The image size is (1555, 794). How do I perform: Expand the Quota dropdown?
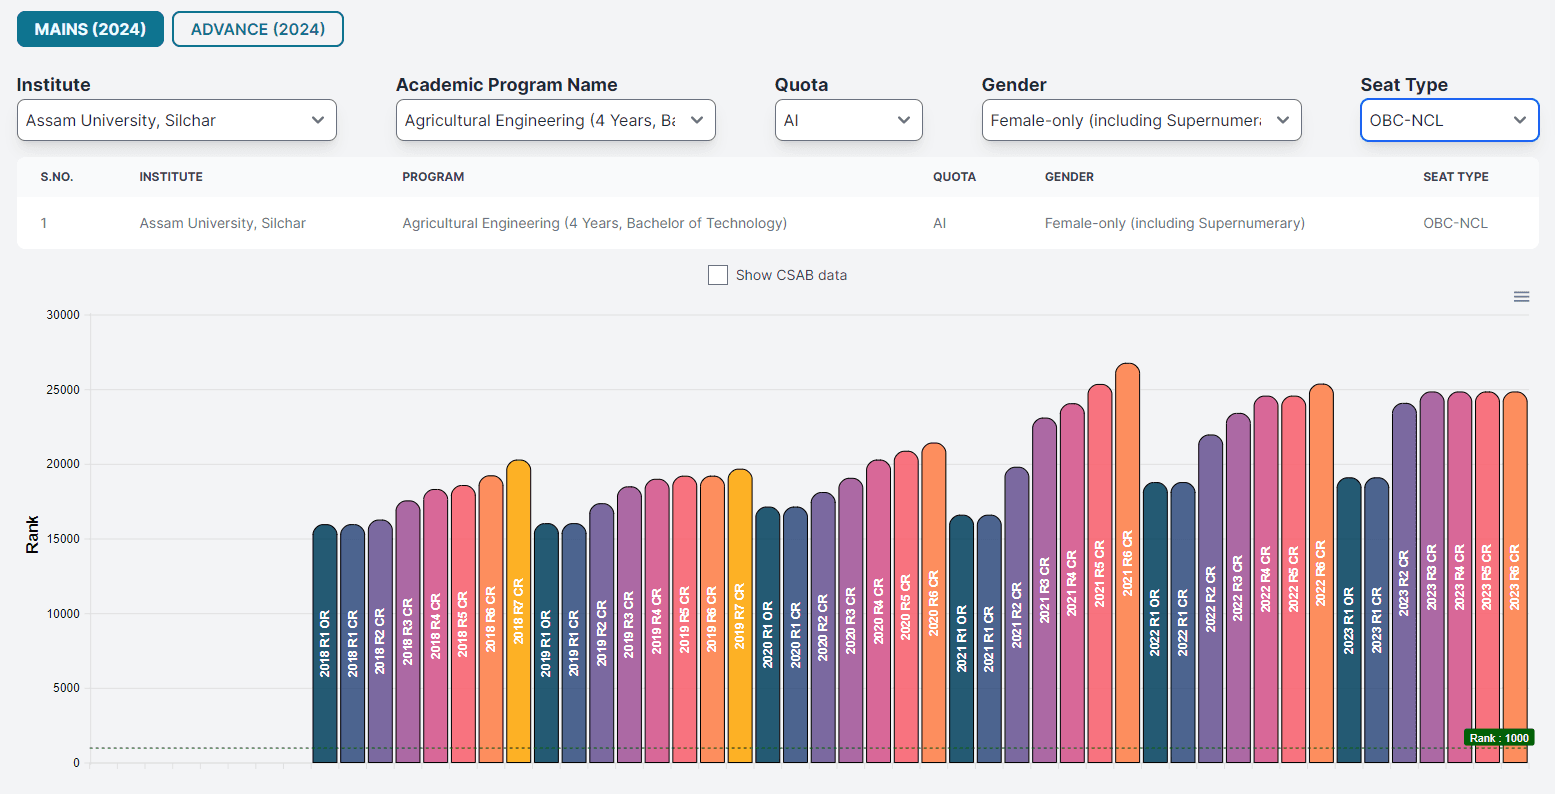(848, 120)
